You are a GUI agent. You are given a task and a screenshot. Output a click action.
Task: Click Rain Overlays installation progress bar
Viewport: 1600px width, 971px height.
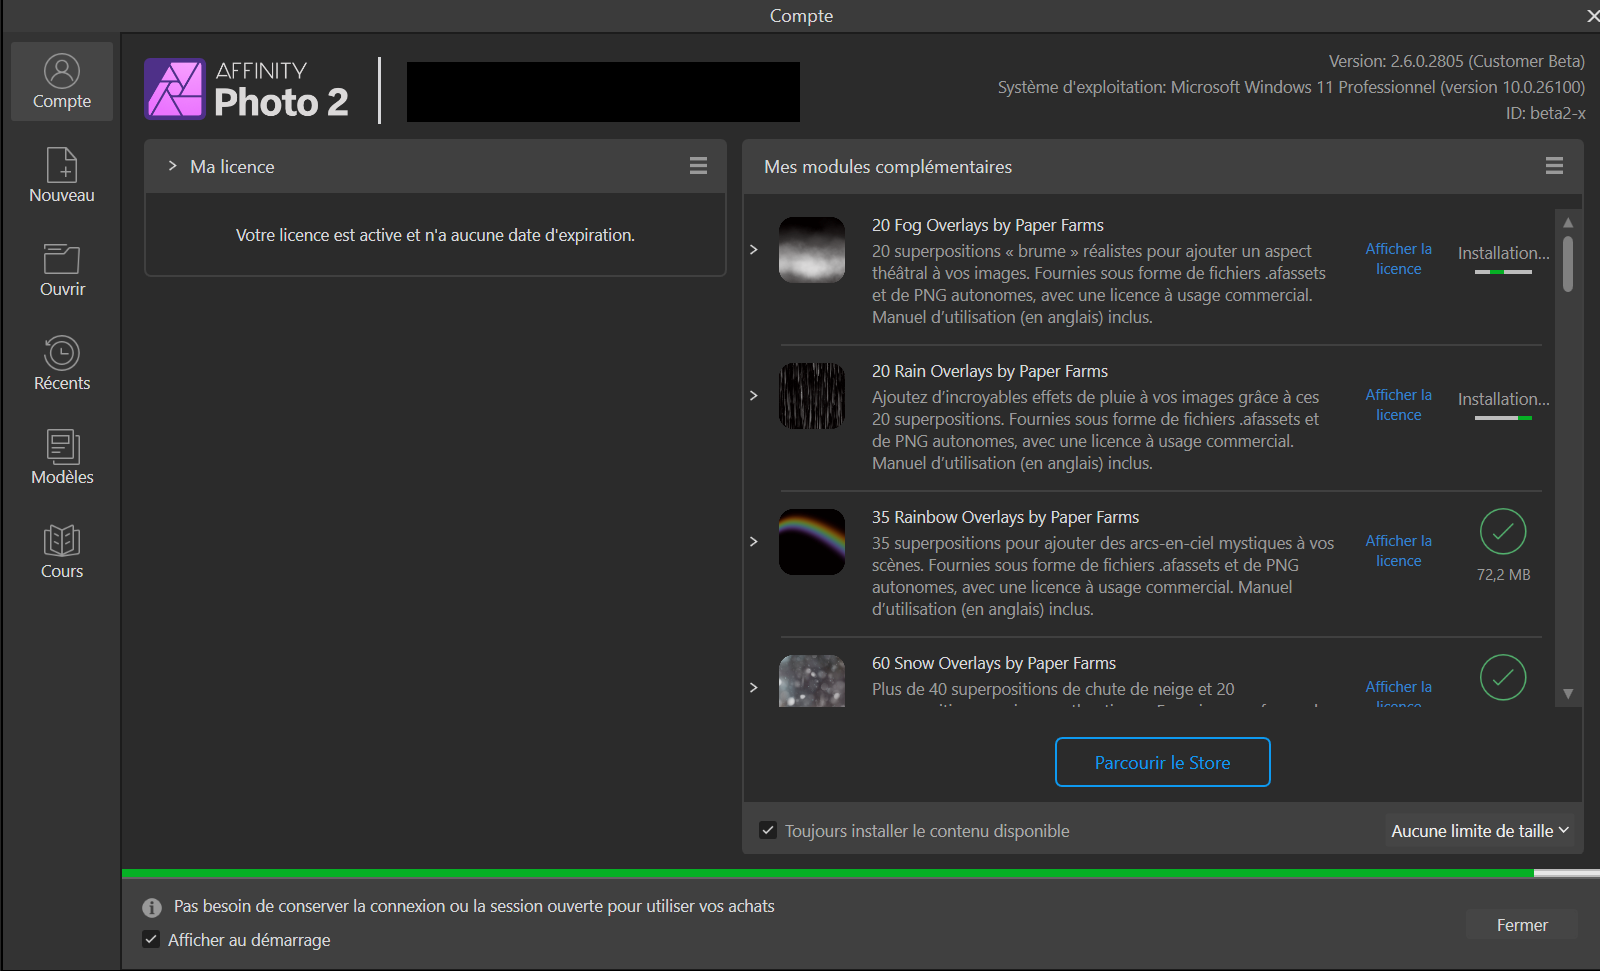(1503, 418)
